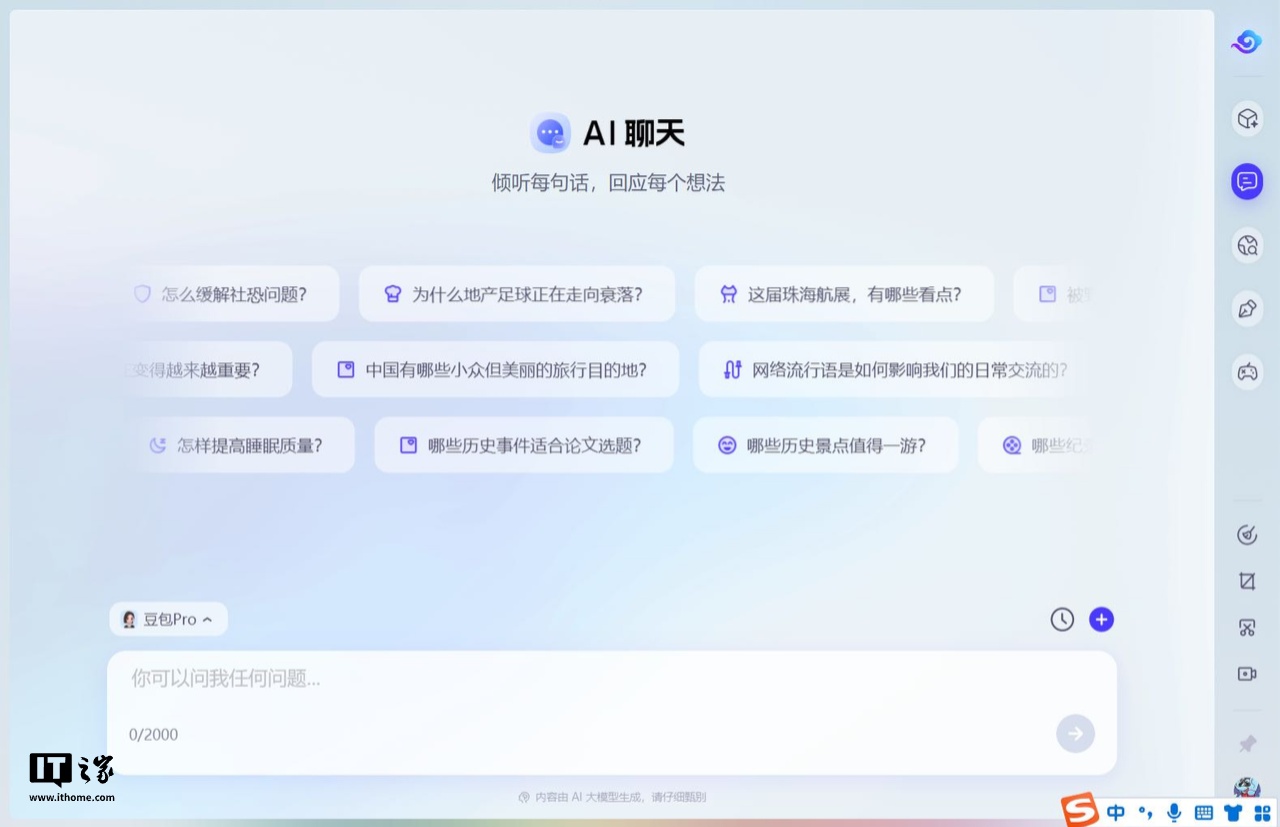
Task: Select the AI search globe icon
Action: point(1247,244)
